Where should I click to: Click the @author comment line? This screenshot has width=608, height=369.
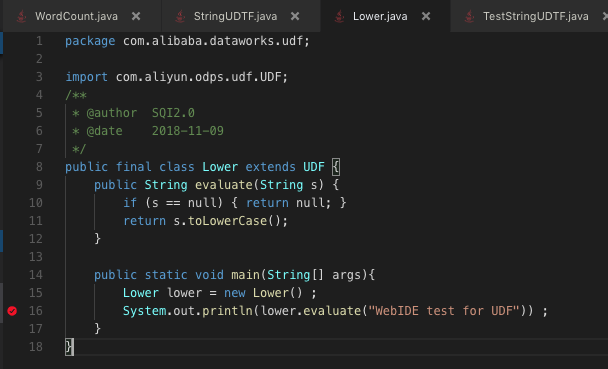pyautogui.click(x=133, y=113)
